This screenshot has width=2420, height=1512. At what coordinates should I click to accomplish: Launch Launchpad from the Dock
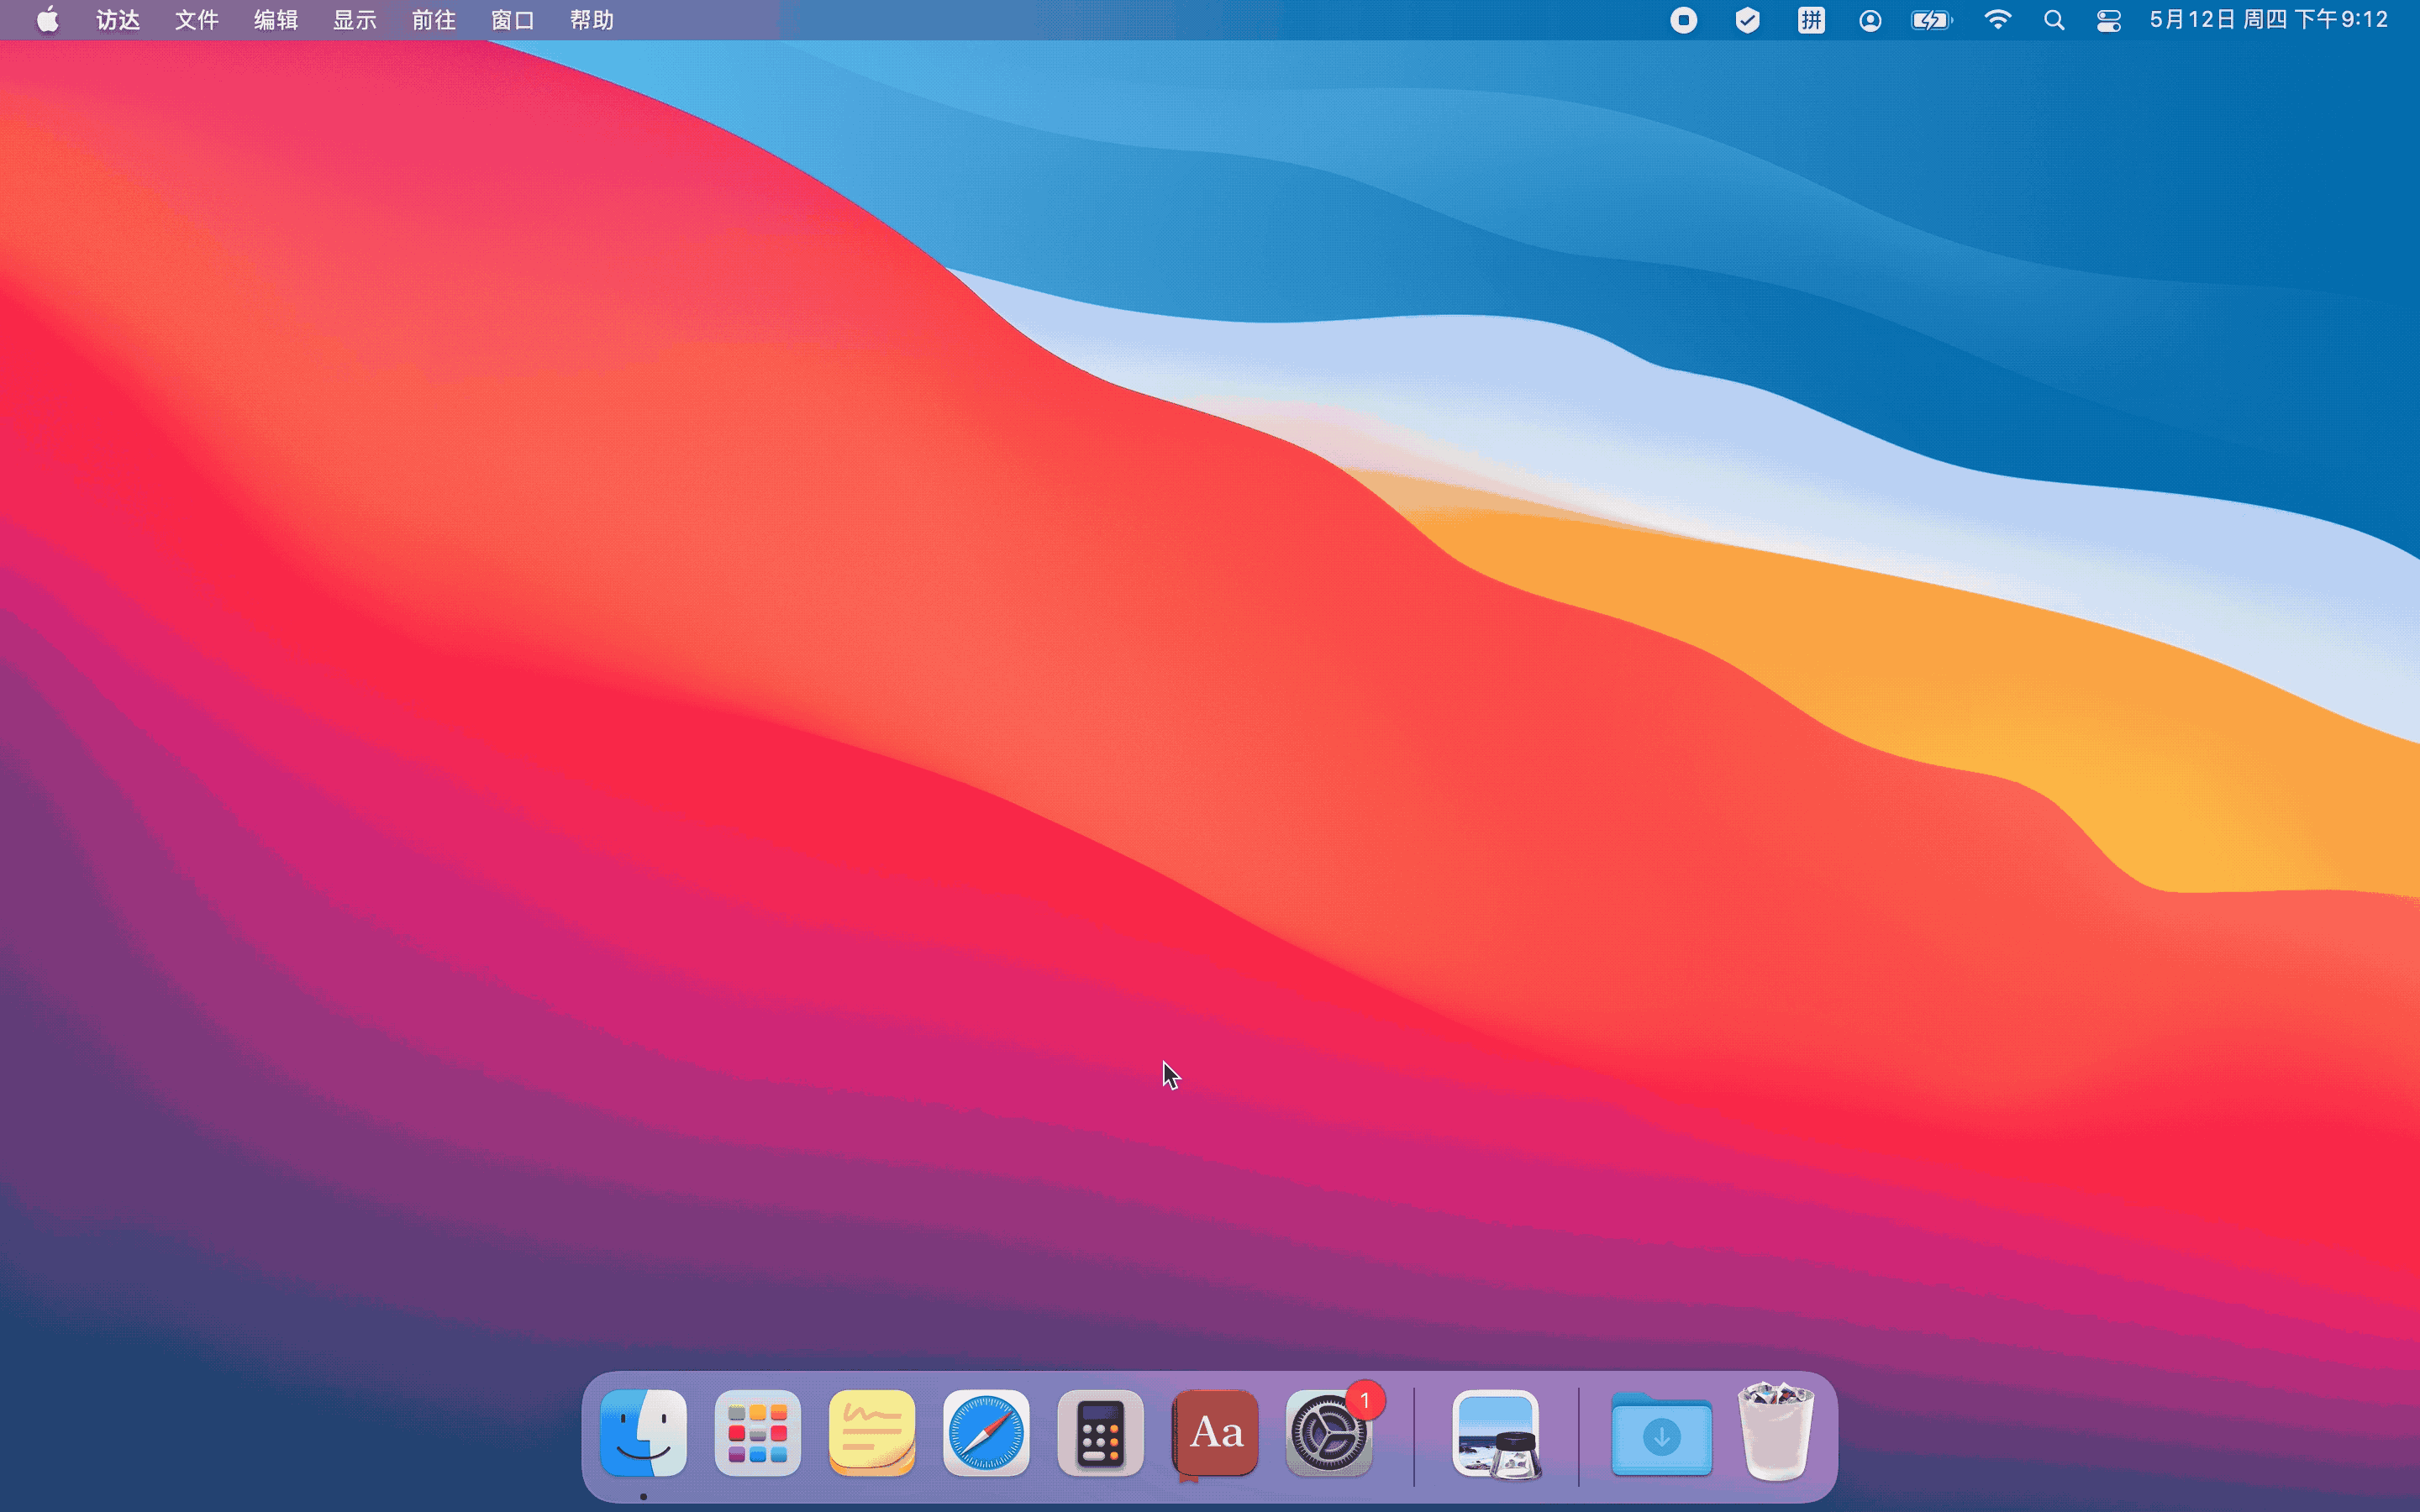tap(757, 1433)
